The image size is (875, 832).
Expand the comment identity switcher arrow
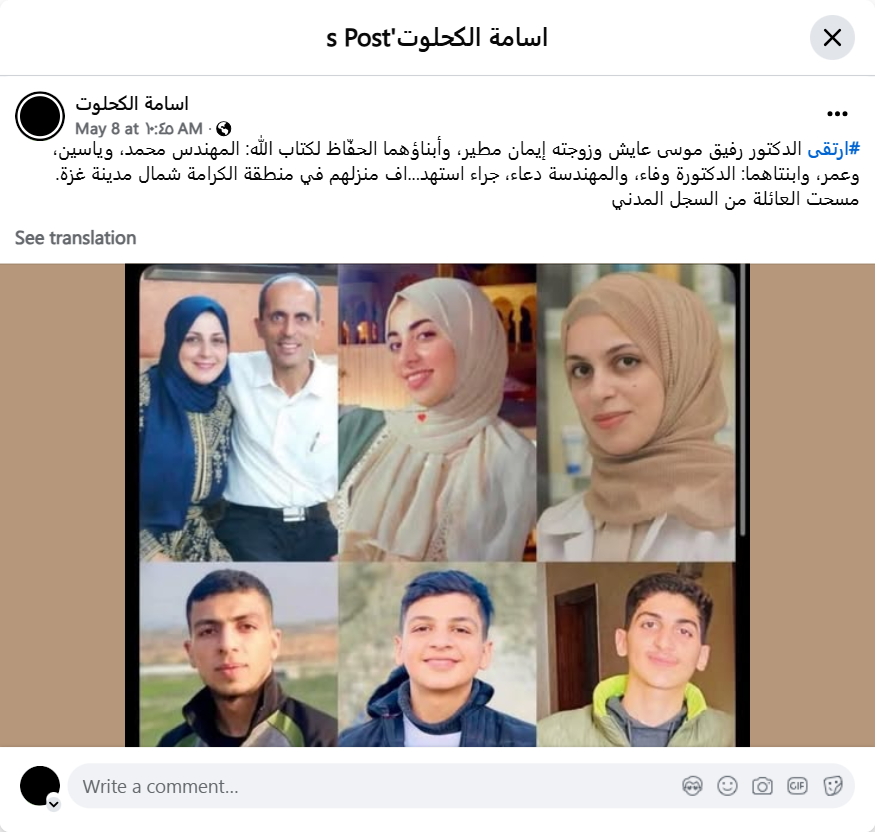coord(54,804)
